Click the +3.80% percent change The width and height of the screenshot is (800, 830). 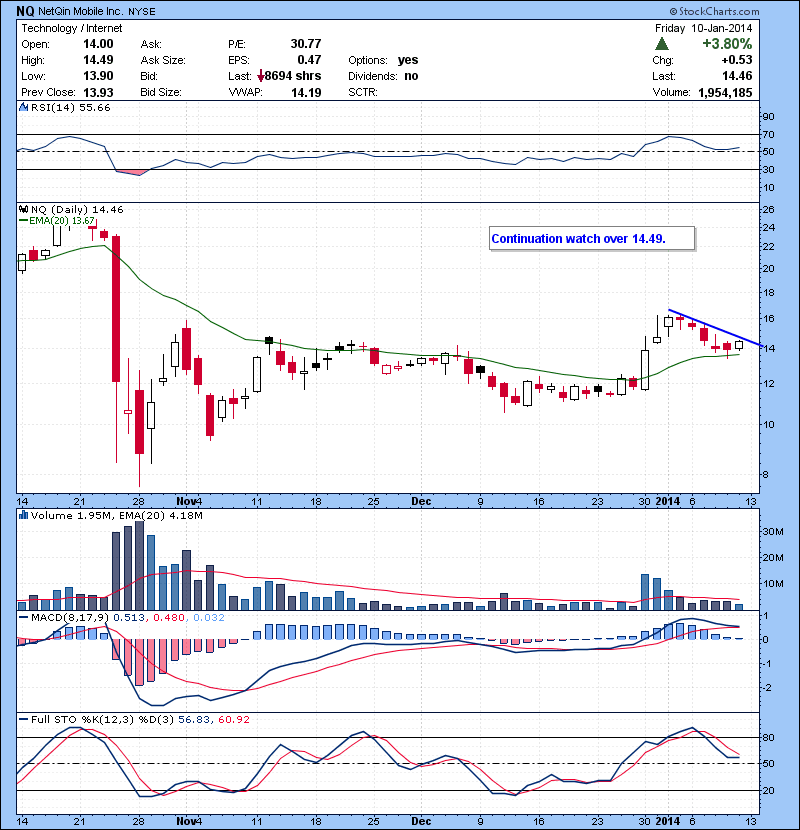727,43
